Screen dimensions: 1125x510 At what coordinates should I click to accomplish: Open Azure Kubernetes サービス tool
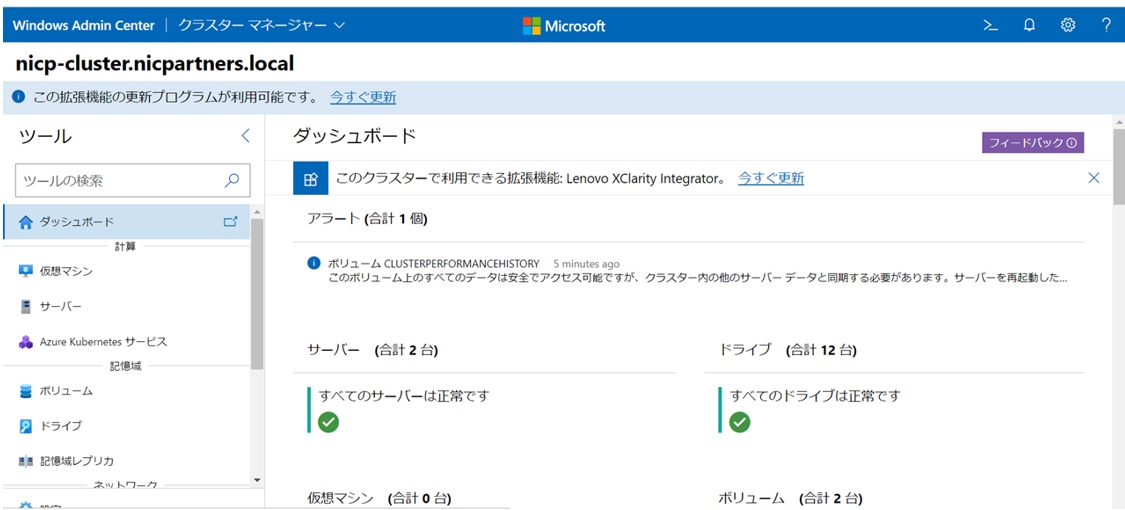tap(103, 342)
